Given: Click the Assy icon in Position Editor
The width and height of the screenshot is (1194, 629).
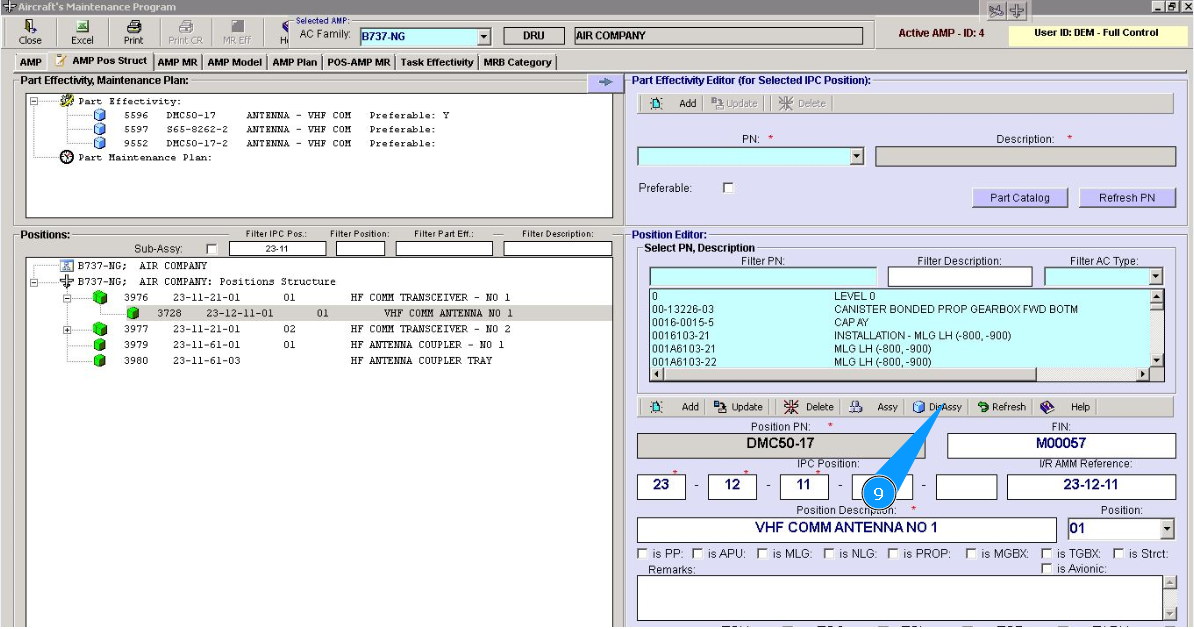Looking at the screenshot, I should click(x=856, y=407).
